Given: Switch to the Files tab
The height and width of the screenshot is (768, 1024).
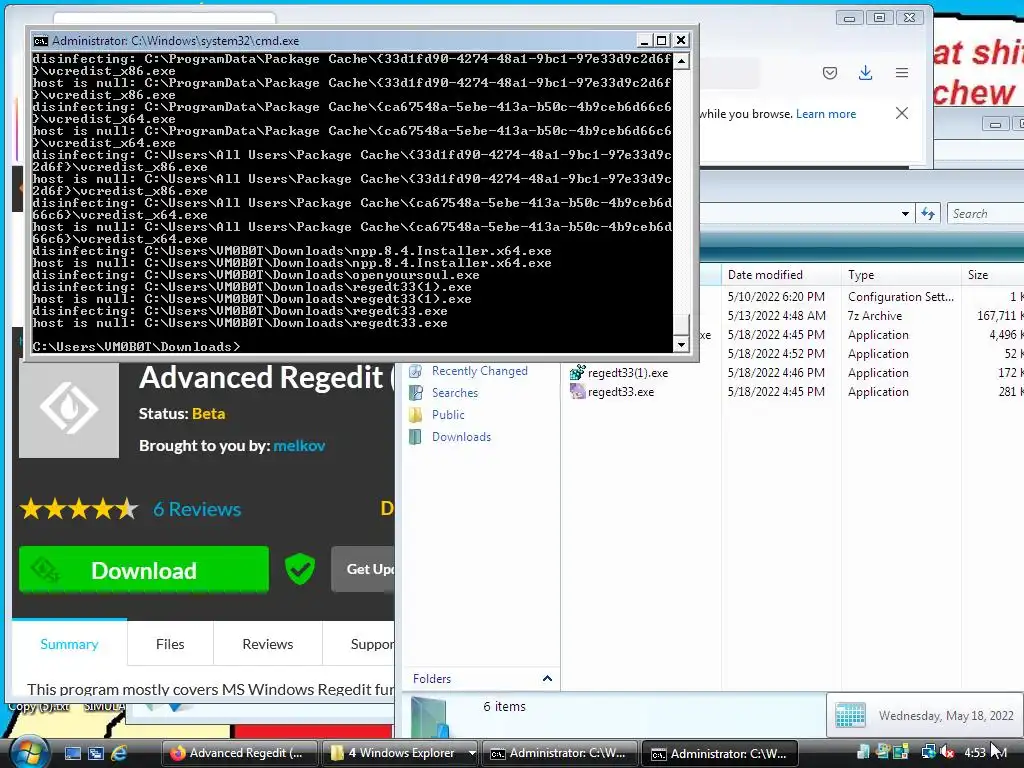Looking at the screenshot, I should (170, 644).
